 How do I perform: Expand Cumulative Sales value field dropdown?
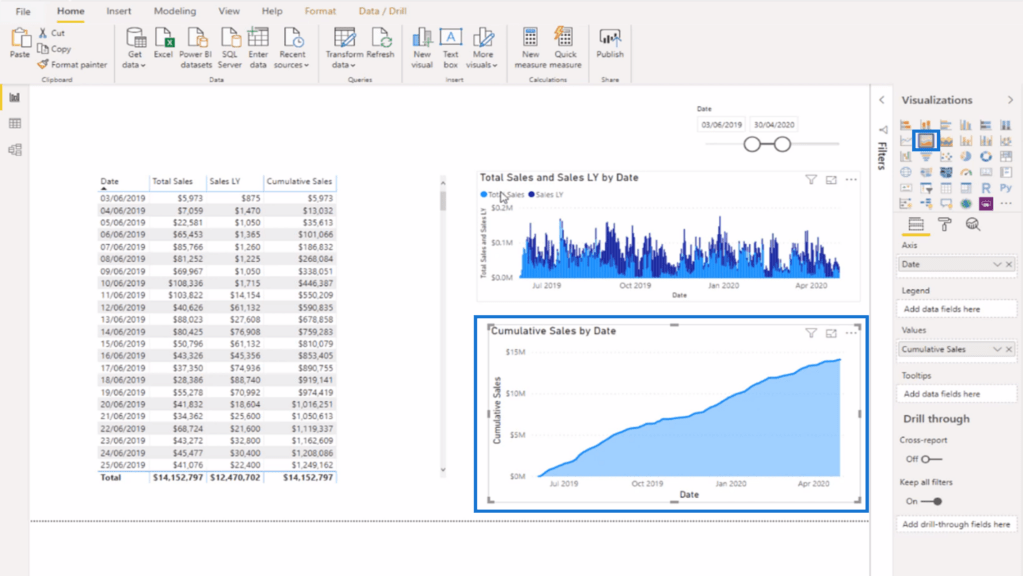(x=997, y=349)
